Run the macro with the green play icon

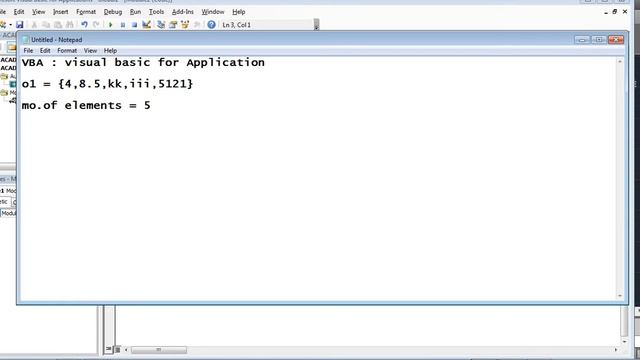pyautogui.click(x=110, y=25)
